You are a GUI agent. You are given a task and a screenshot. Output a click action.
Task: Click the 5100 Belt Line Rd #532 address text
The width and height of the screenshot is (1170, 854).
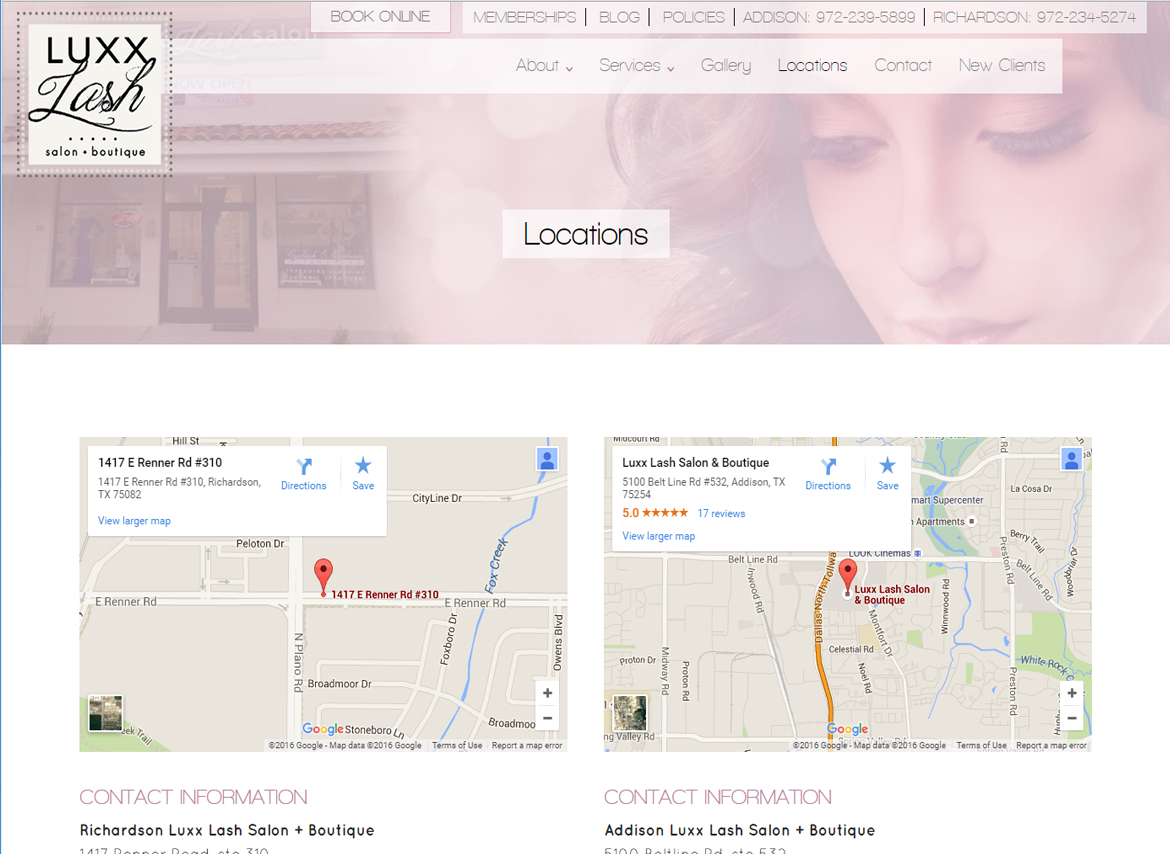(704, 488)
